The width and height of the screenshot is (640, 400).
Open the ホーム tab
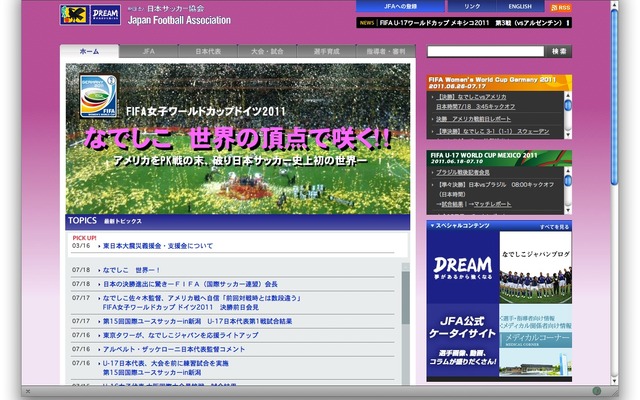[89, 51]
